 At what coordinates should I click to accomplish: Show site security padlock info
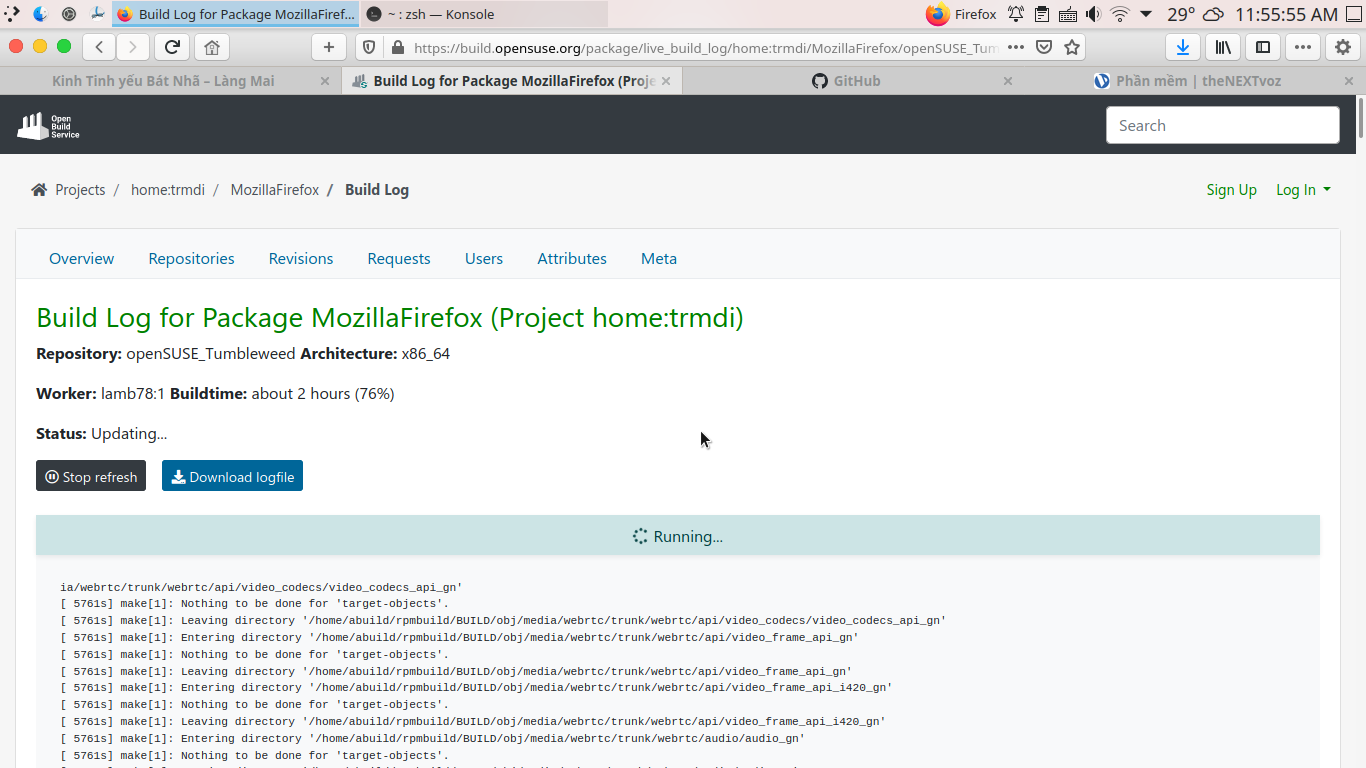tap(397, 47)
